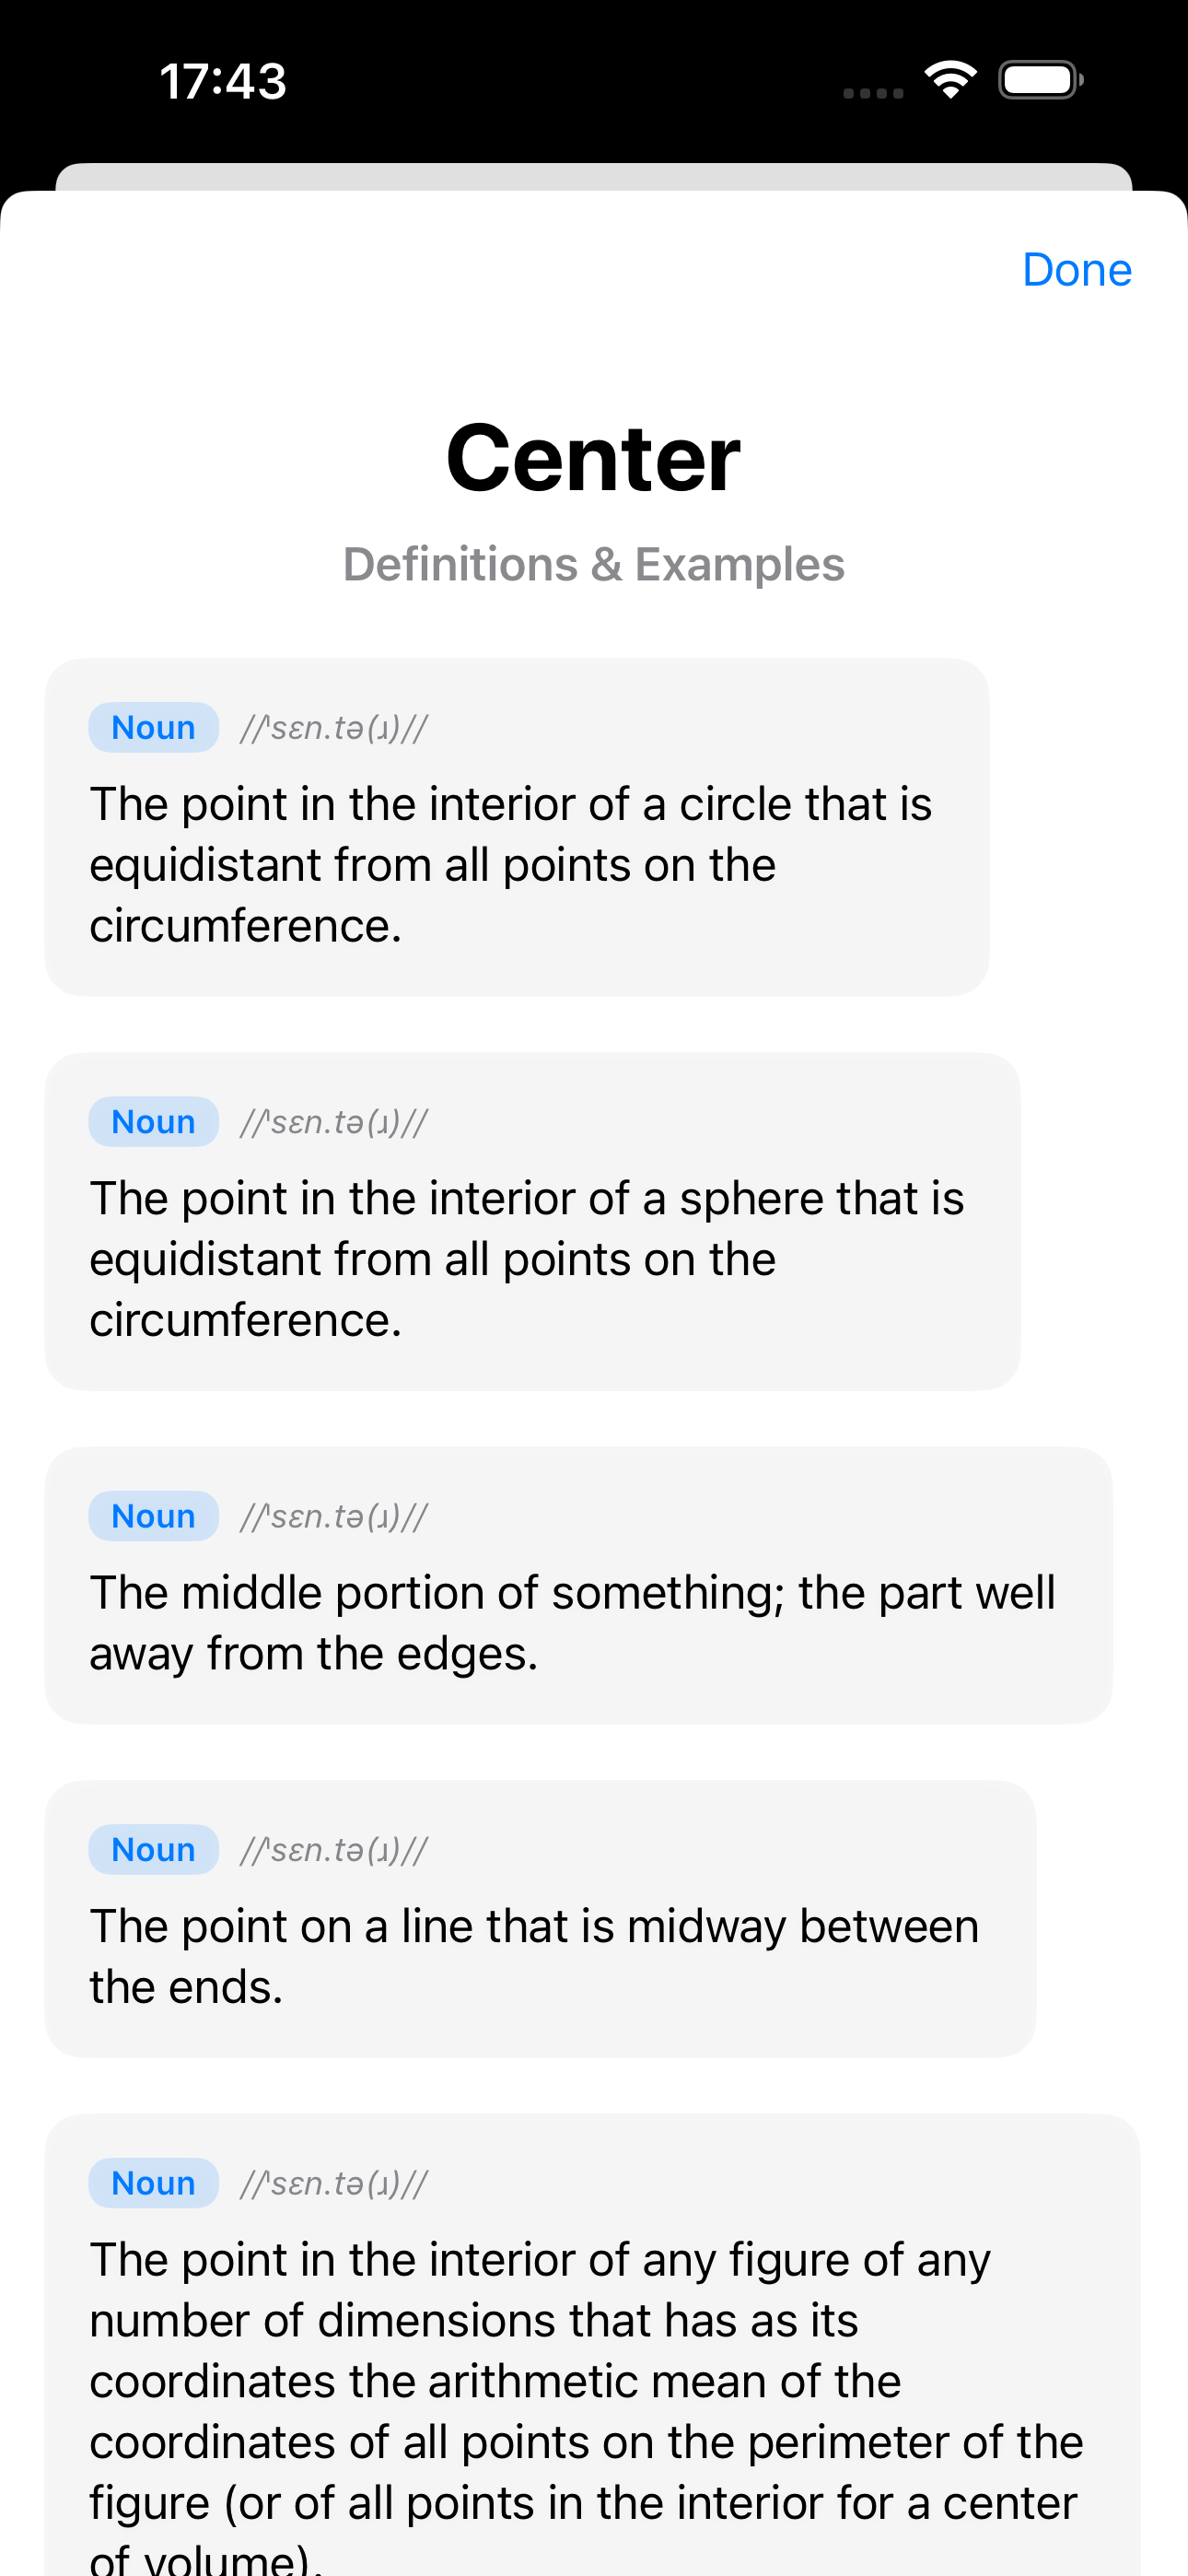
Task: Tap the pronunciation in the middle portion card
Action: coord(334,1517)
